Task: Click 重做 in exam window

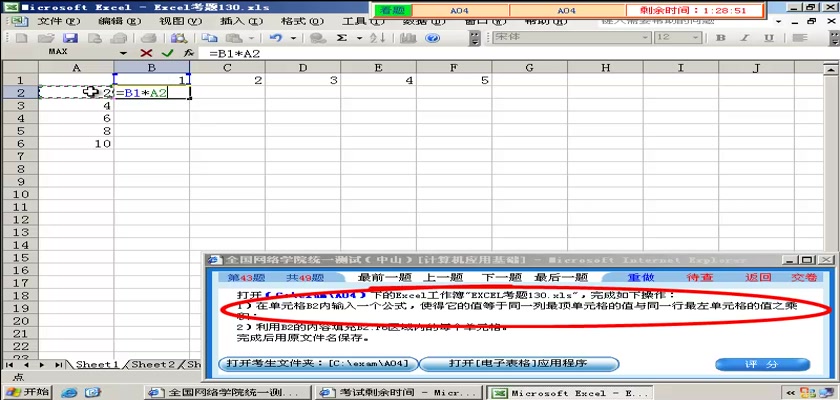Action: pos(641,277)
